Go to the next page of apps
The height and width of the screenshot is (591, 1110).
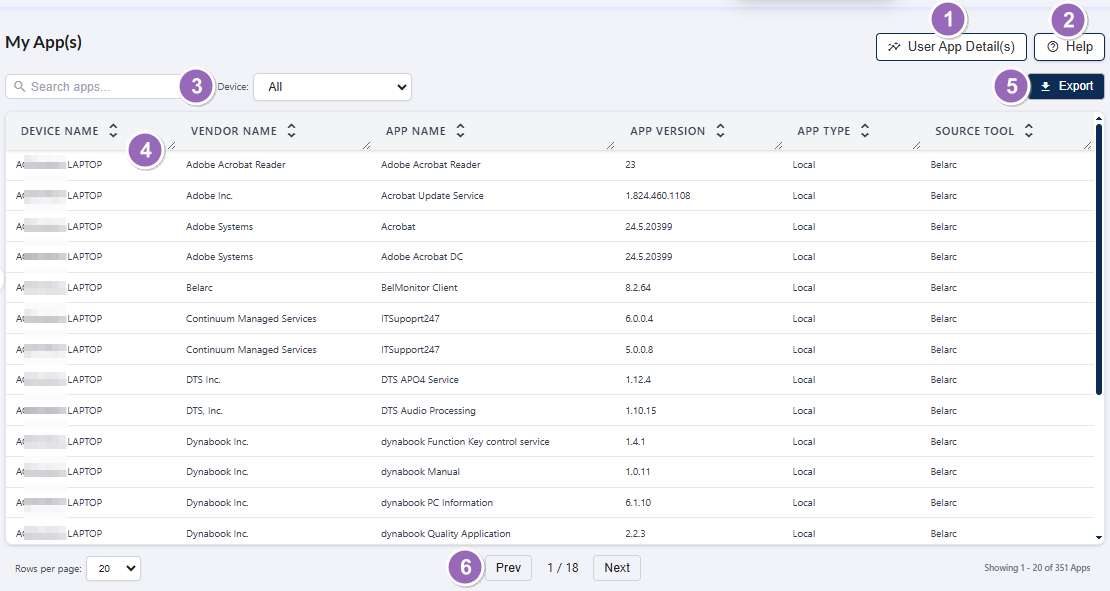pos(616,567)
